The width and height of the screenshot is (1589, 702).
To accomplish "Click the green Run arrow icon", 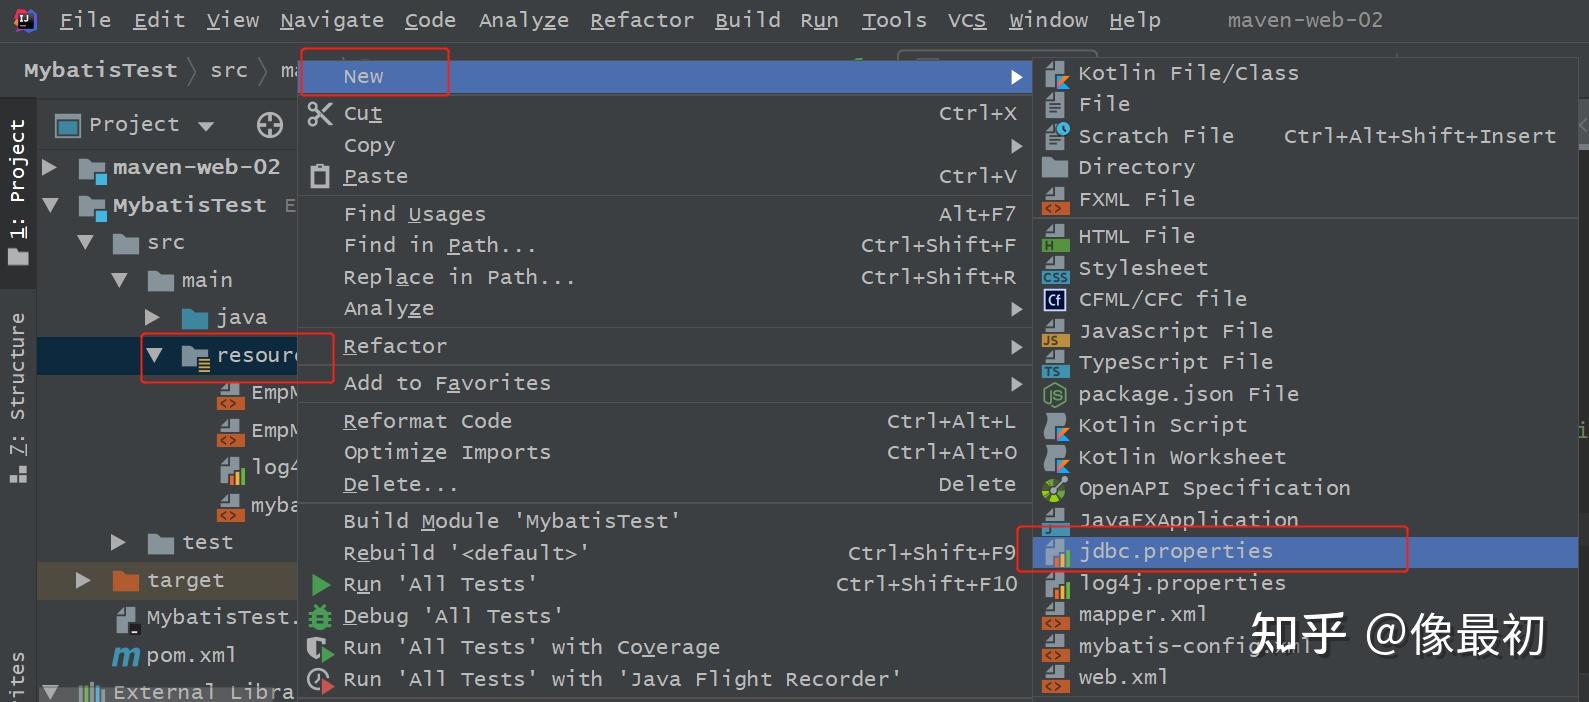I will pos(320,585).
